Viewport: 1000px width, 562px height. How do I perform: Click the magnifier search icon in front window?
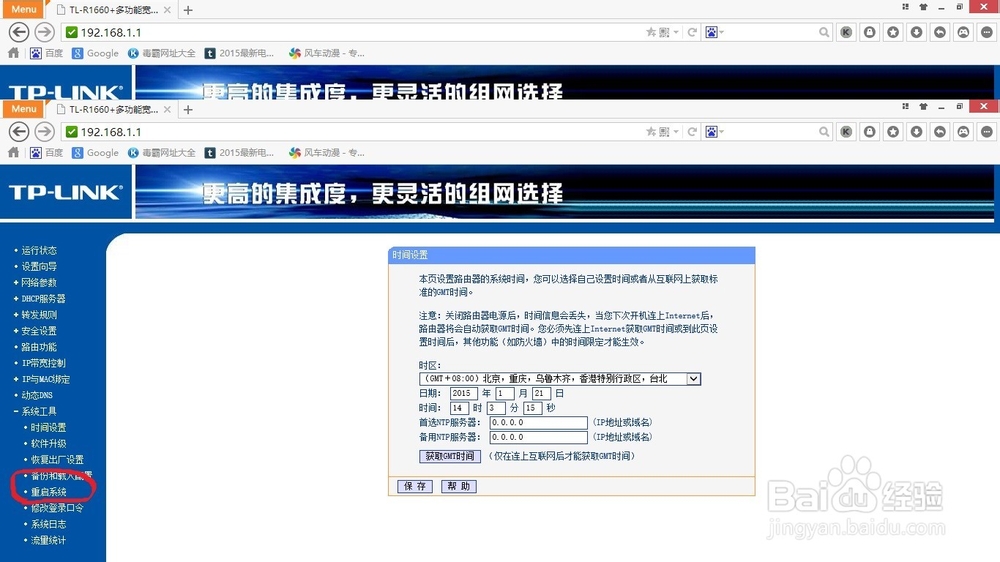coord(824,132)
